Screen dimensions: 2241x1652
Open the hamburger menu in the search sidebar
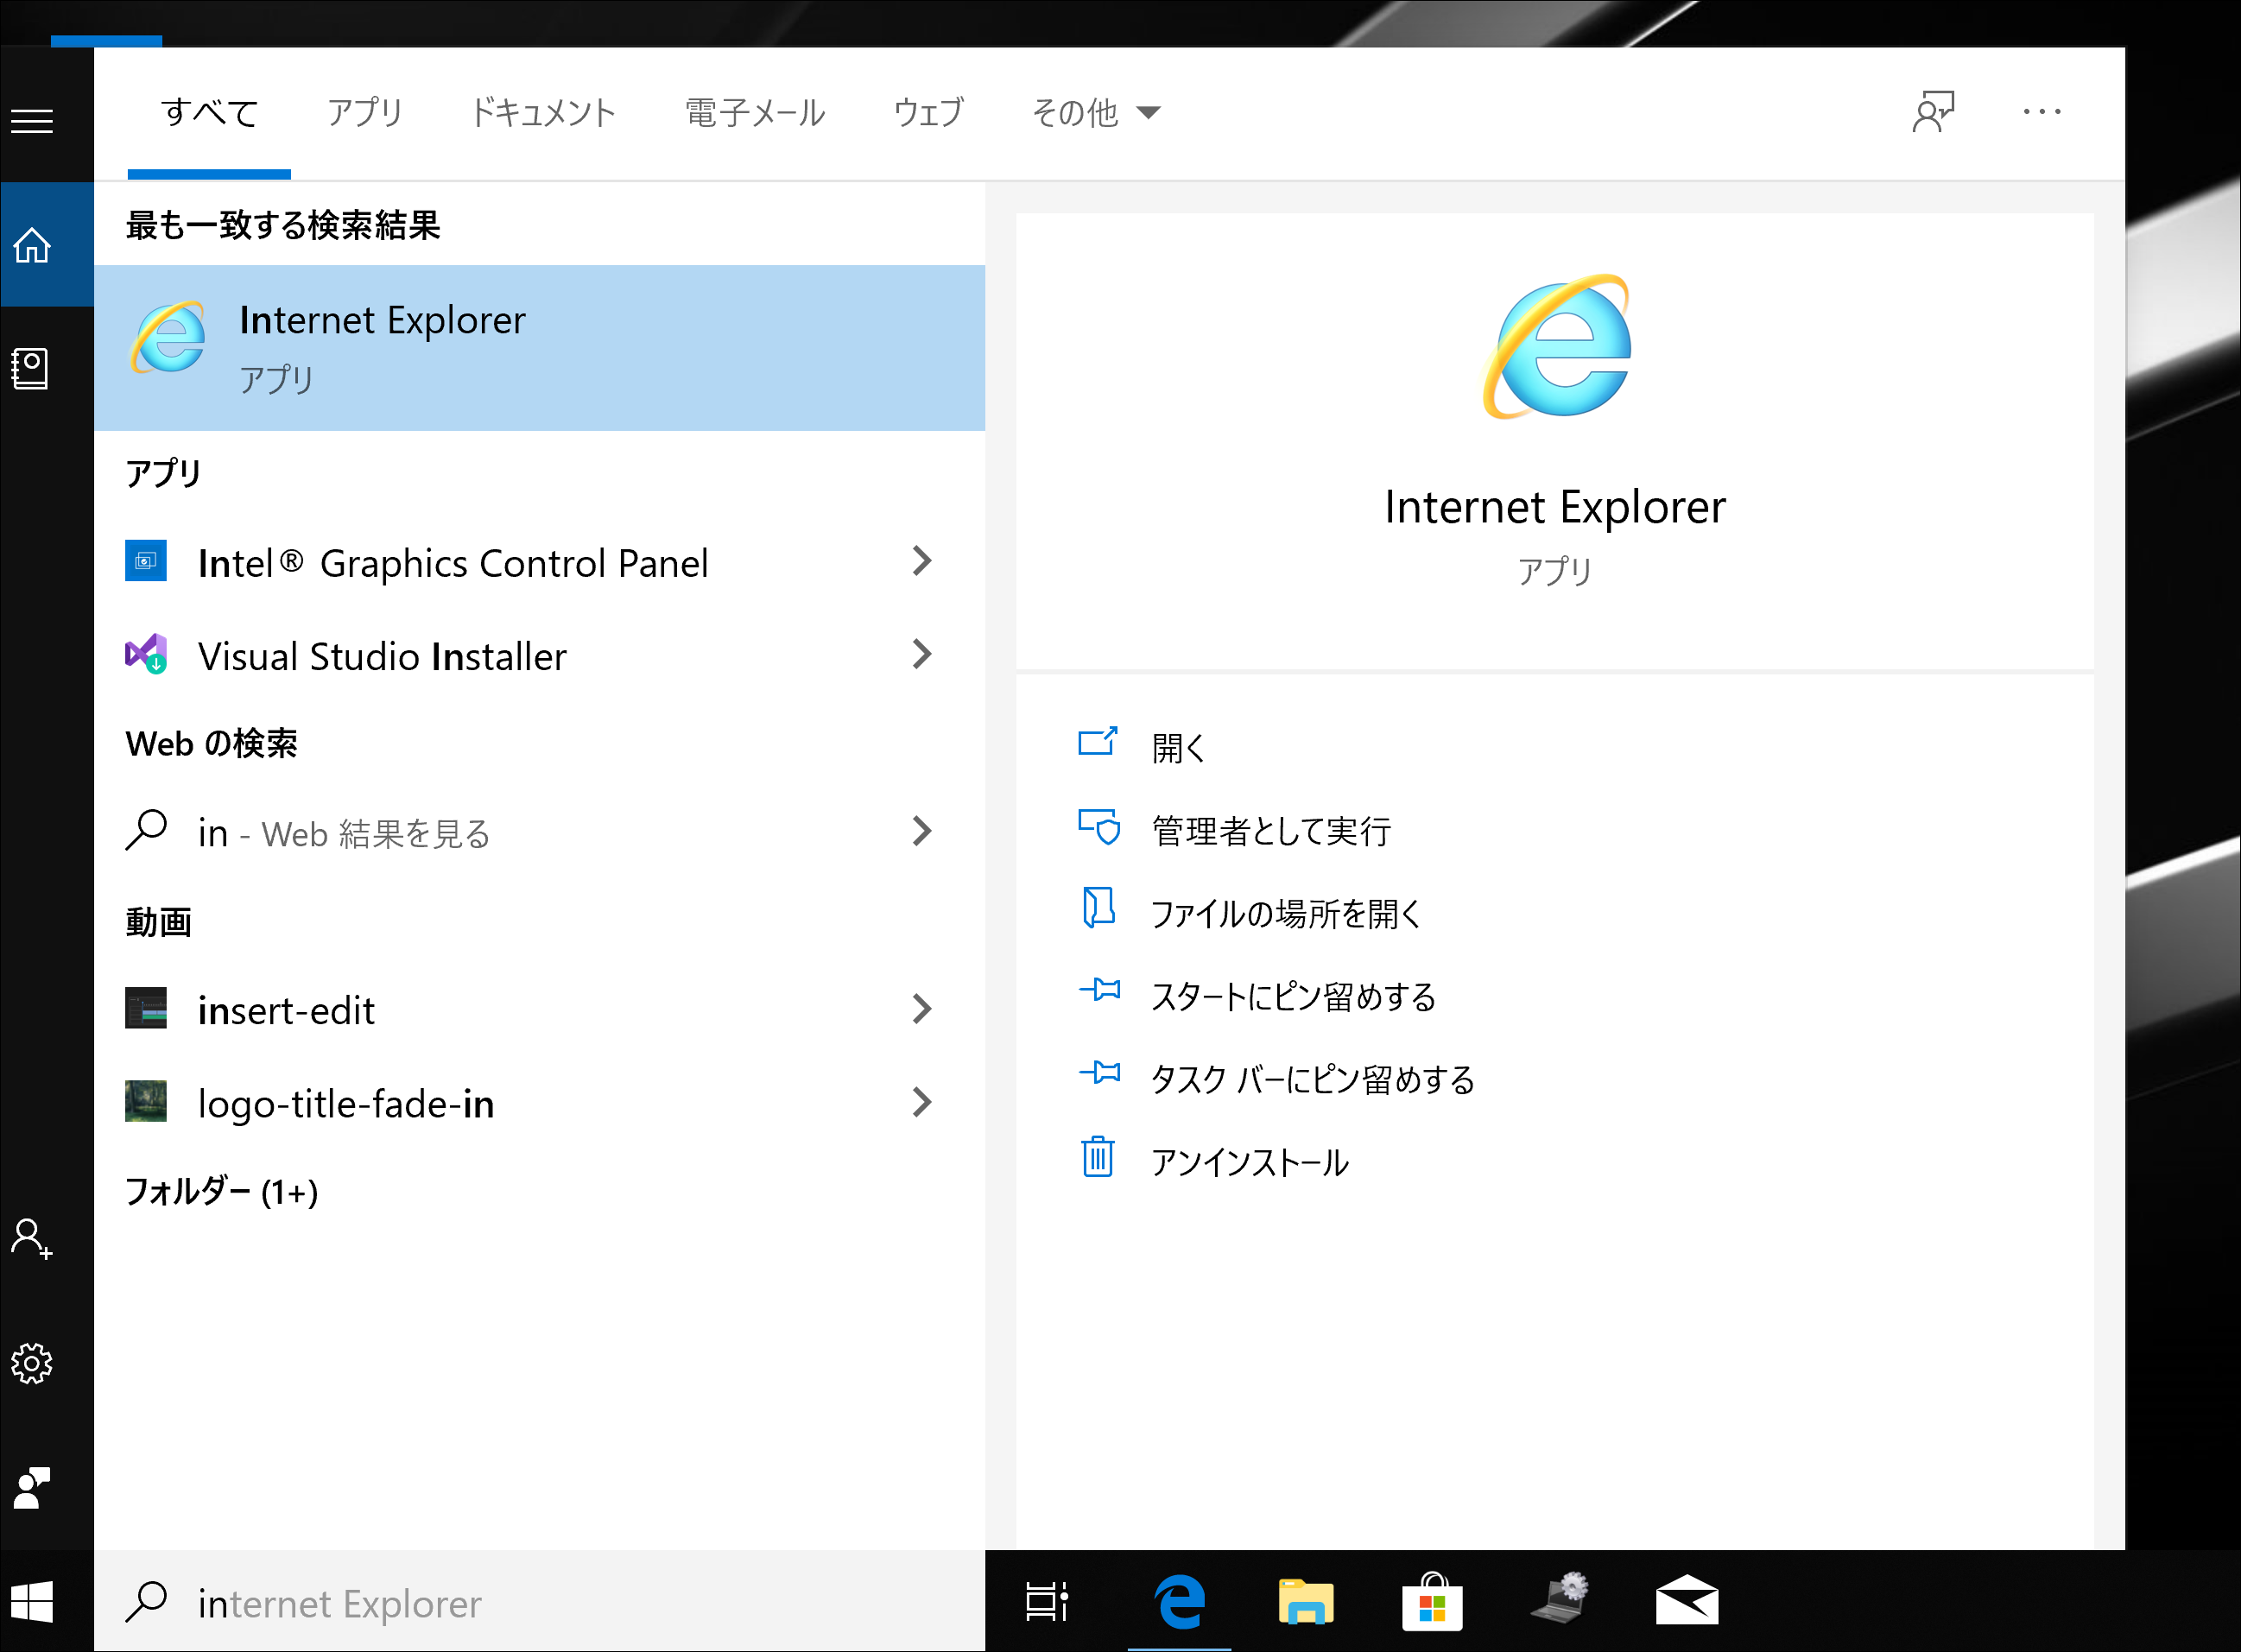[x=32, y=121]
